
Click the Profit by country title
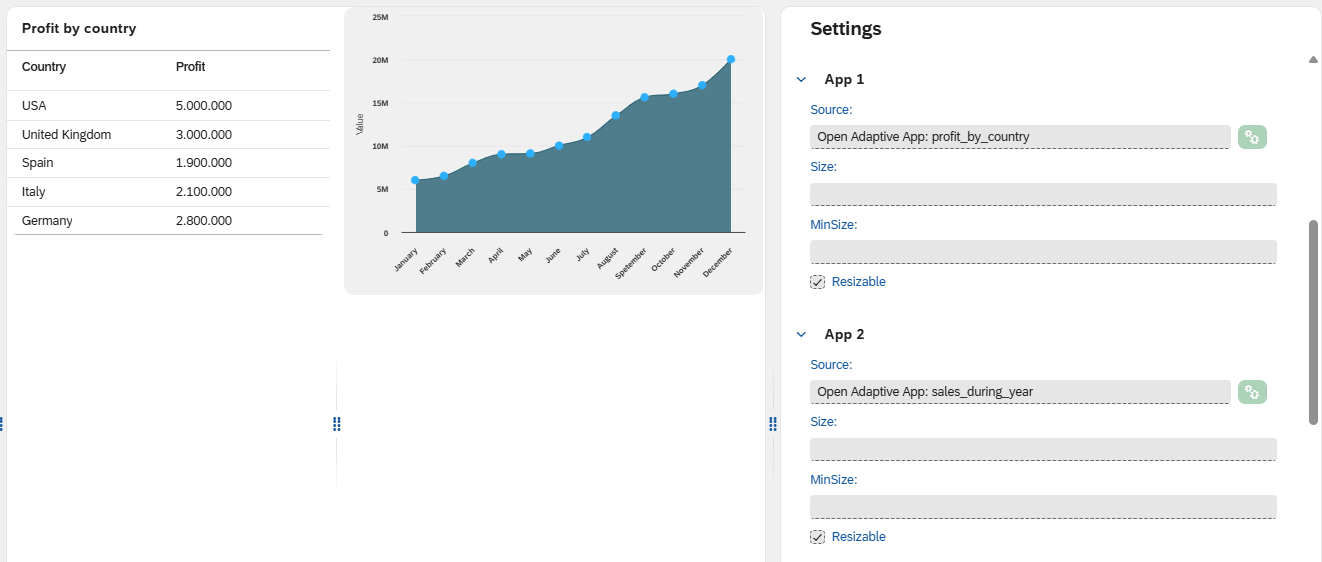79,28
